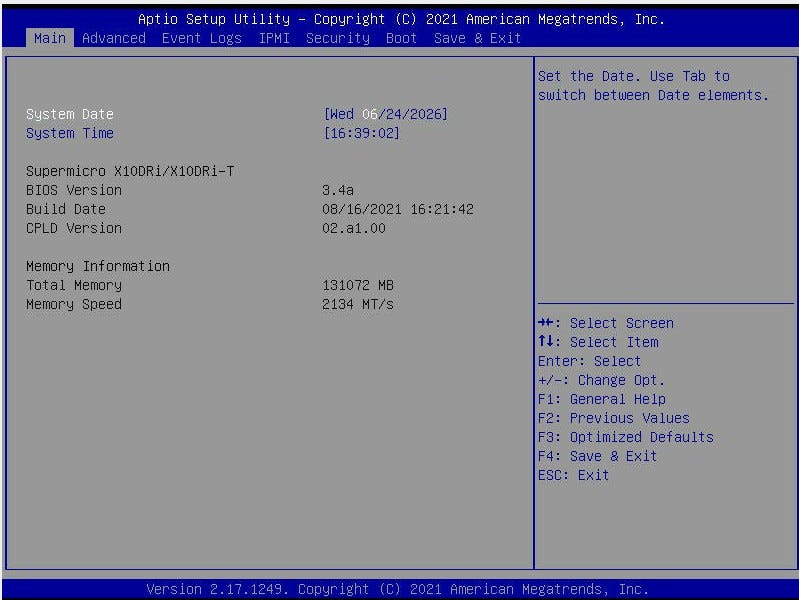Open the Save & Exit tab
The width and height of the screenshot is (799, 600).
click(477, 38)
